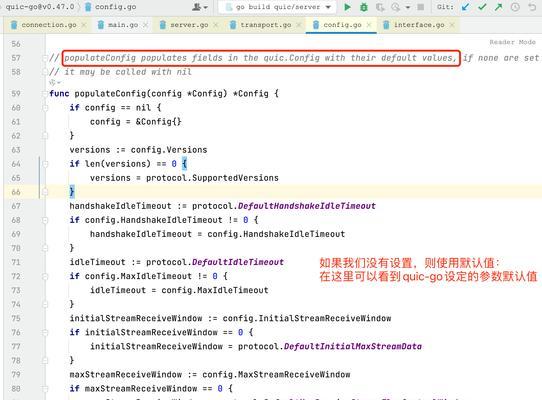Run with coverage icon in toolbar

coord(380,7)
